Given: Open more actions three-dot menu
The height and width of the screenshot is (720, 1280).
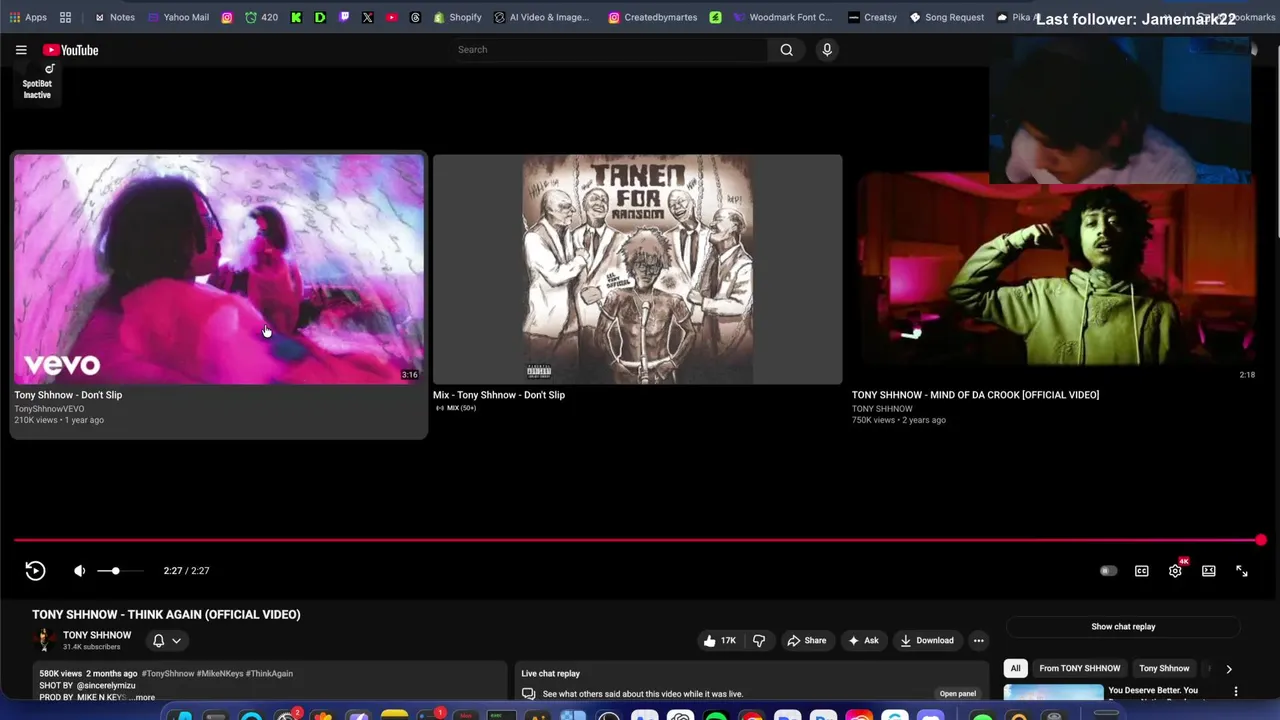Looking at the screenshot, I should point(979,641).
